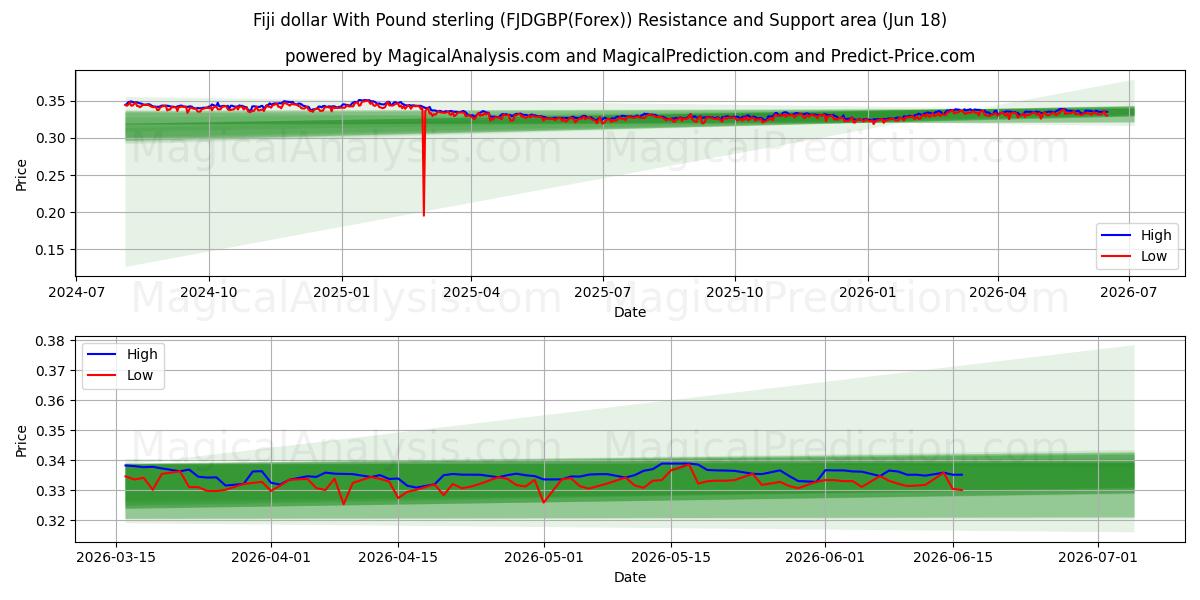Click 'Low' in the top chart legend
1200x600 pixels.
[1154, 257]
